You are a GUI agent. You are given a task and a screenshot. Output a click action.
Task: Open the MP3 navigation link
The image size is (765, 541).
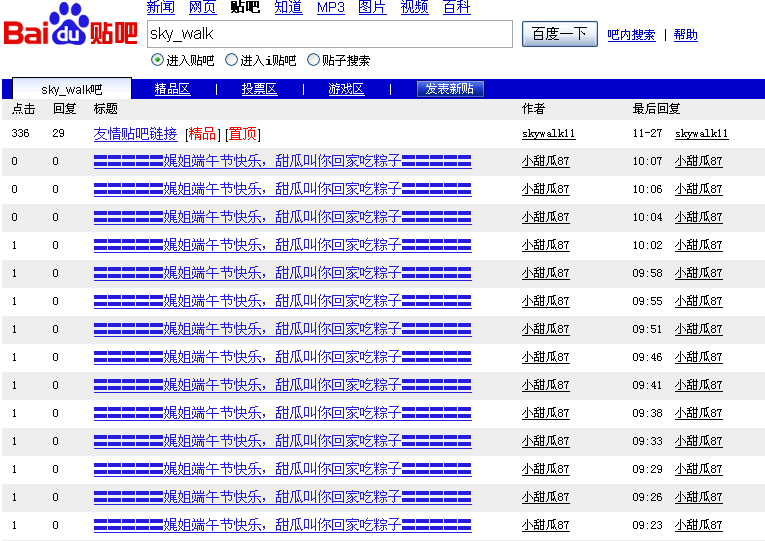tap(331, 7)
